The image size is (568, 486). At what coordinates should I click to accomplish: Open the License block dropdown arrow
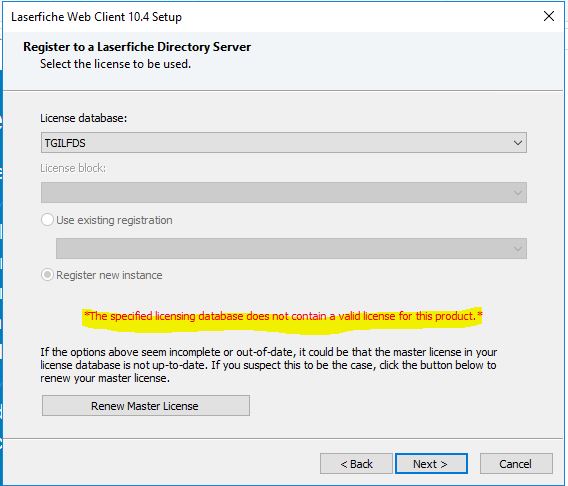pyautogui.click(x=518, y=193)
